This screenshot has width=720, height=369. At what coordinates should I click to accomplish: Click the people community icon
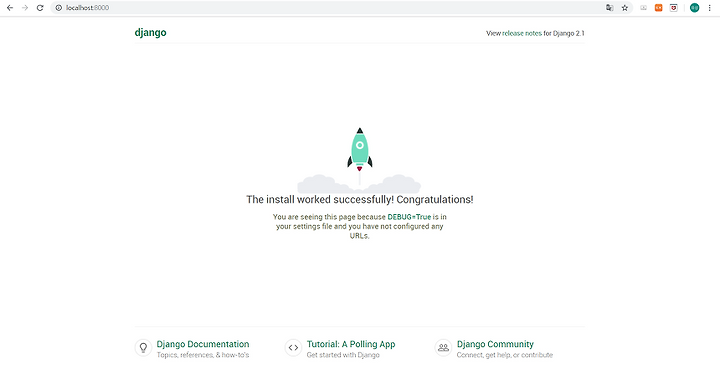click(x=443, y=347)
